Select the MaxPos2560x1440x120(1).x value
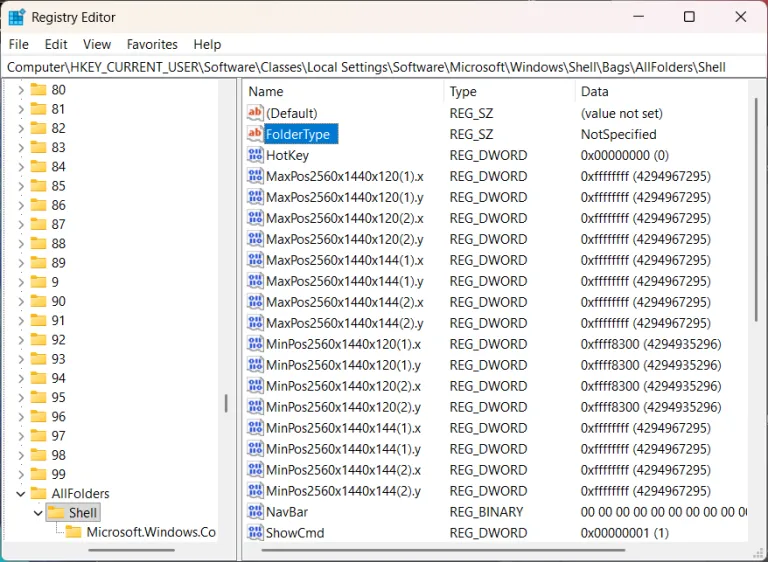 pyautogui.click(x=344, y=176)
